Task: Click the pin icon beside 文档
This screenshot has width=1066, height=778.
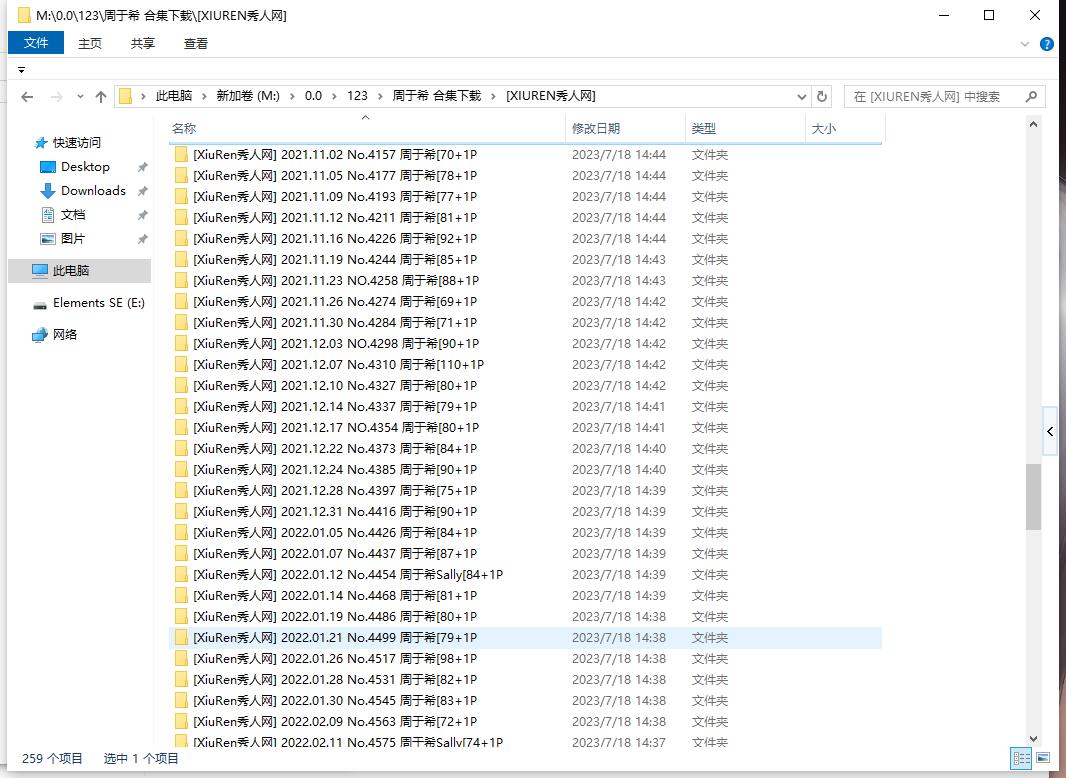Action: pyautogui.click(x=142, y=216)
